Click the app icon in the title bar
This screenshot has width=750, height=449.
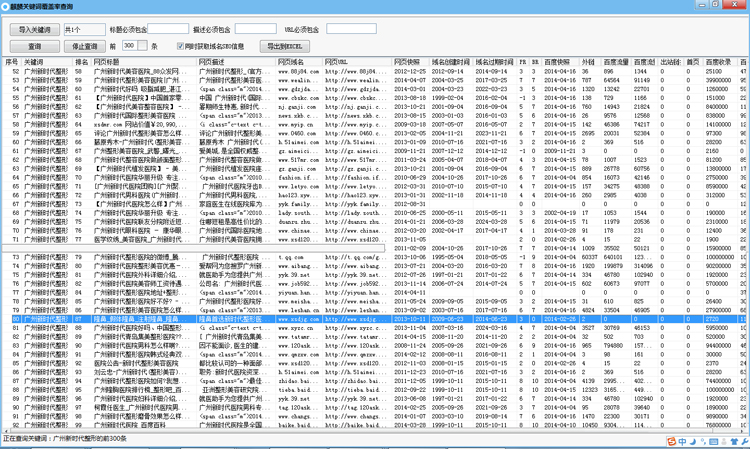click(x=5, y=7)
